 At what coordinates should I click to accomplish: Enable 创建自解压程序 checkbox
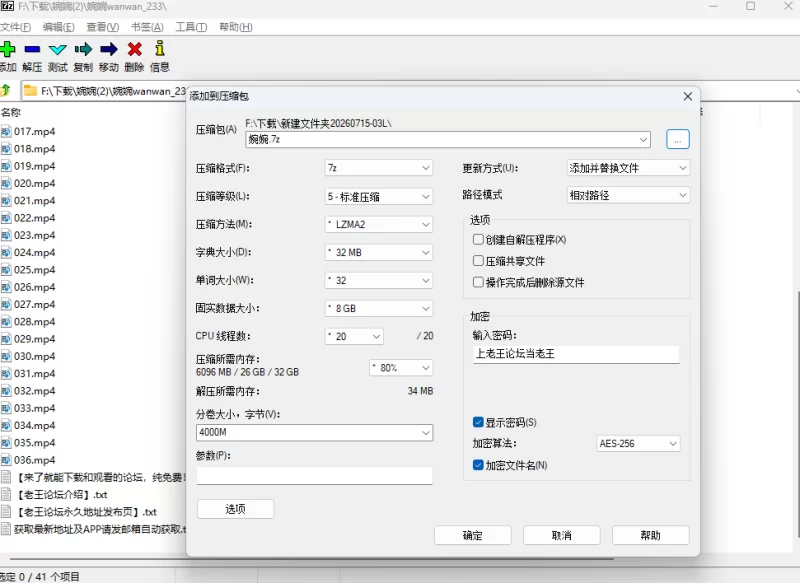coord(478,239)
